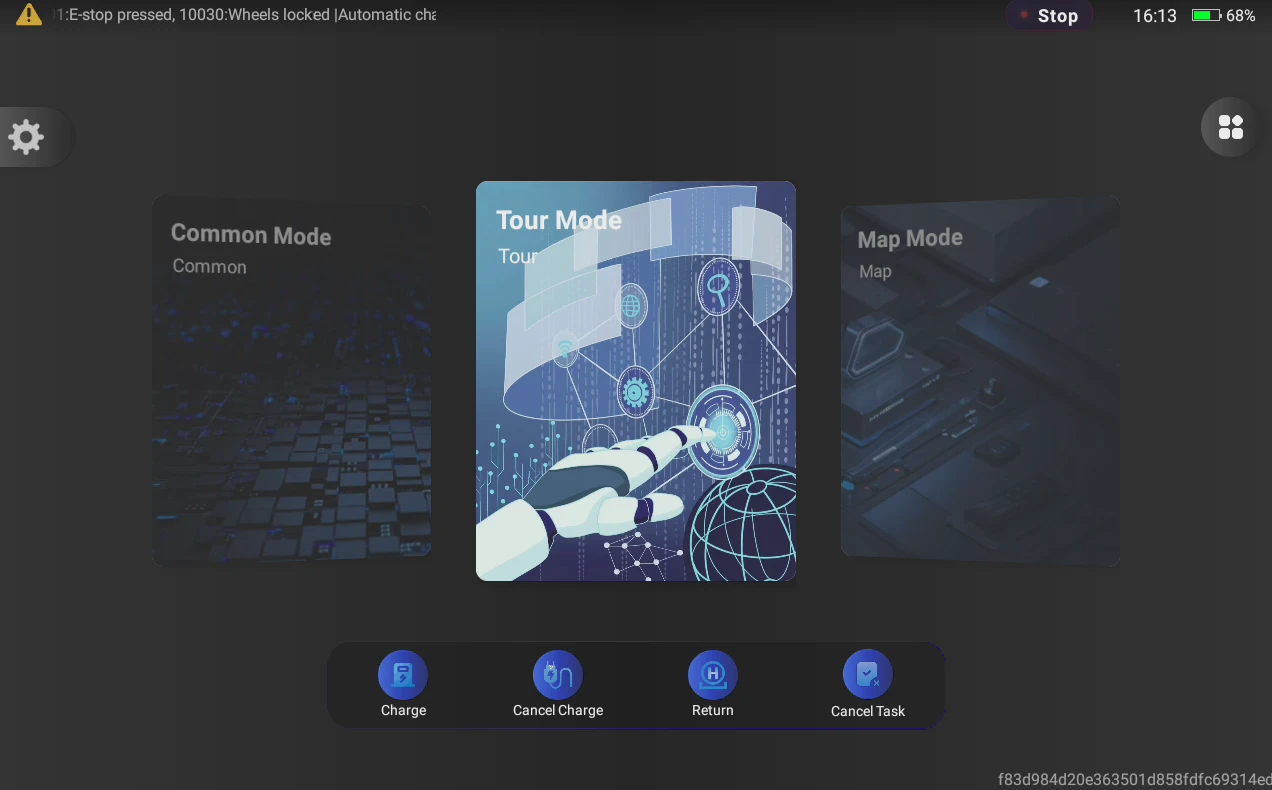Tap the Cancel Task icon
The image size is (1272, 790).
(x=868, y=675)
